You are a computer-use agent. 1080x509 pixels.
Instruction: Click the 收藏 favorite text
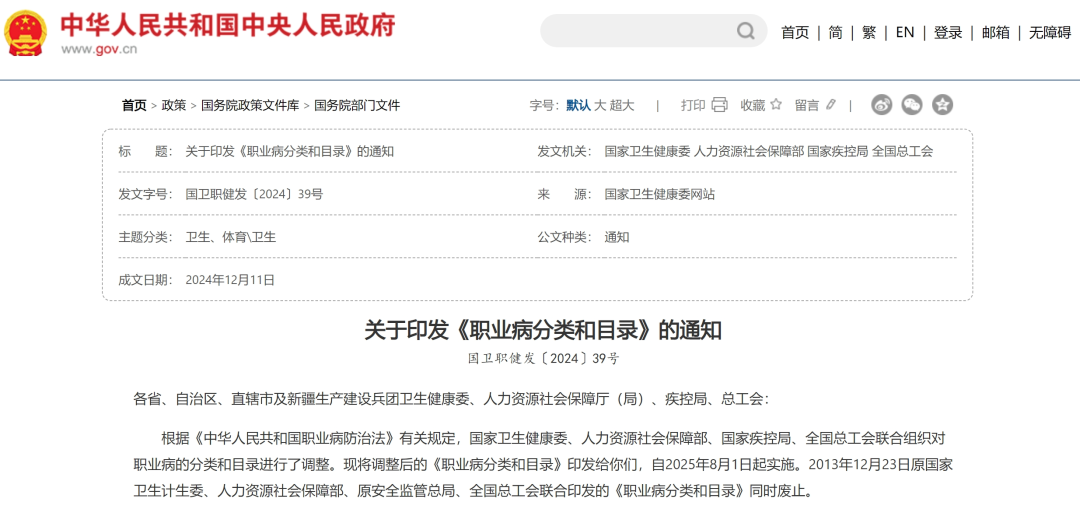[x=753, y=105]
